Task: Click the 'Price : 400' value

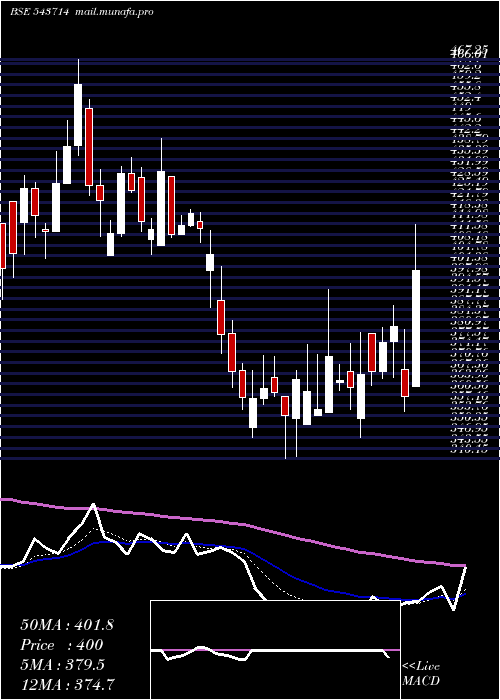Action: click(x=62, y=645)
